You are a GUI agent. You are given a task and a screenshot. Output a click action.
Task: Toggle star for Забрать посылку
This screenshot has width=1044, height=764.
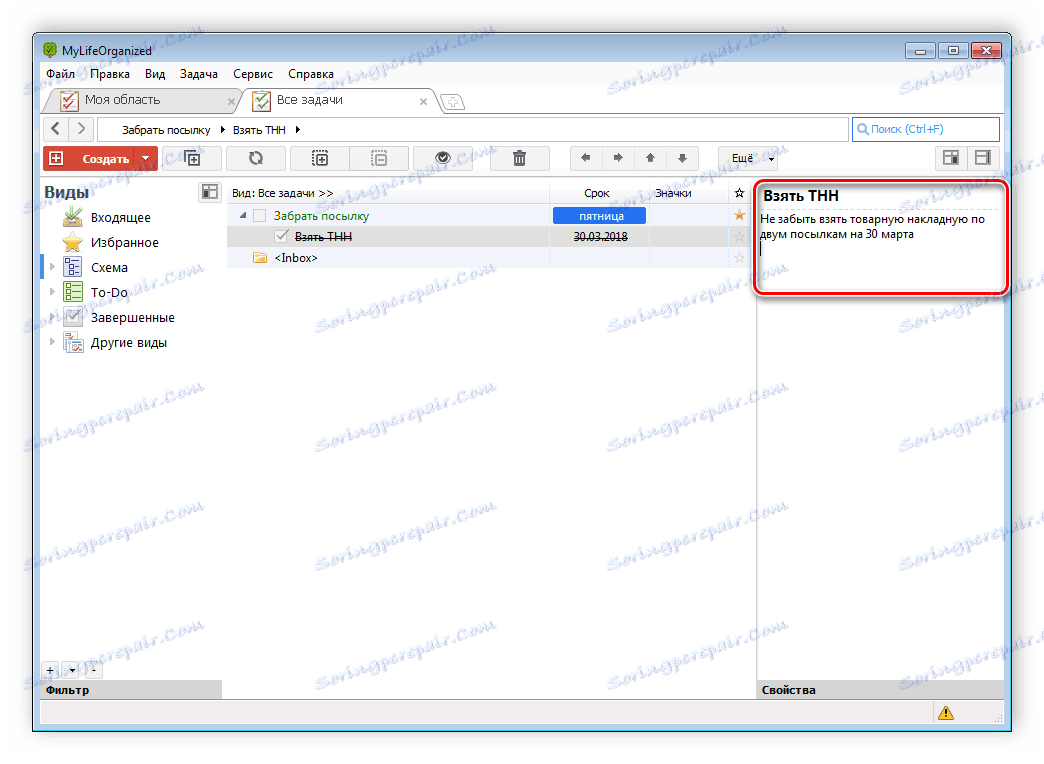[x=739, y=215]
